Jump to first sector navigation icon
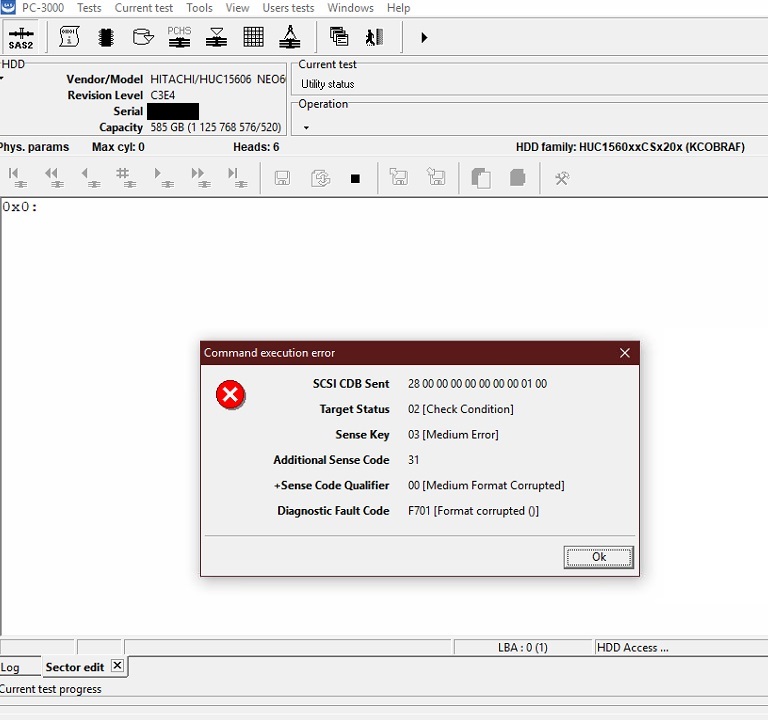The height and width of the screenshot is (720, 768). pos(16,178)
